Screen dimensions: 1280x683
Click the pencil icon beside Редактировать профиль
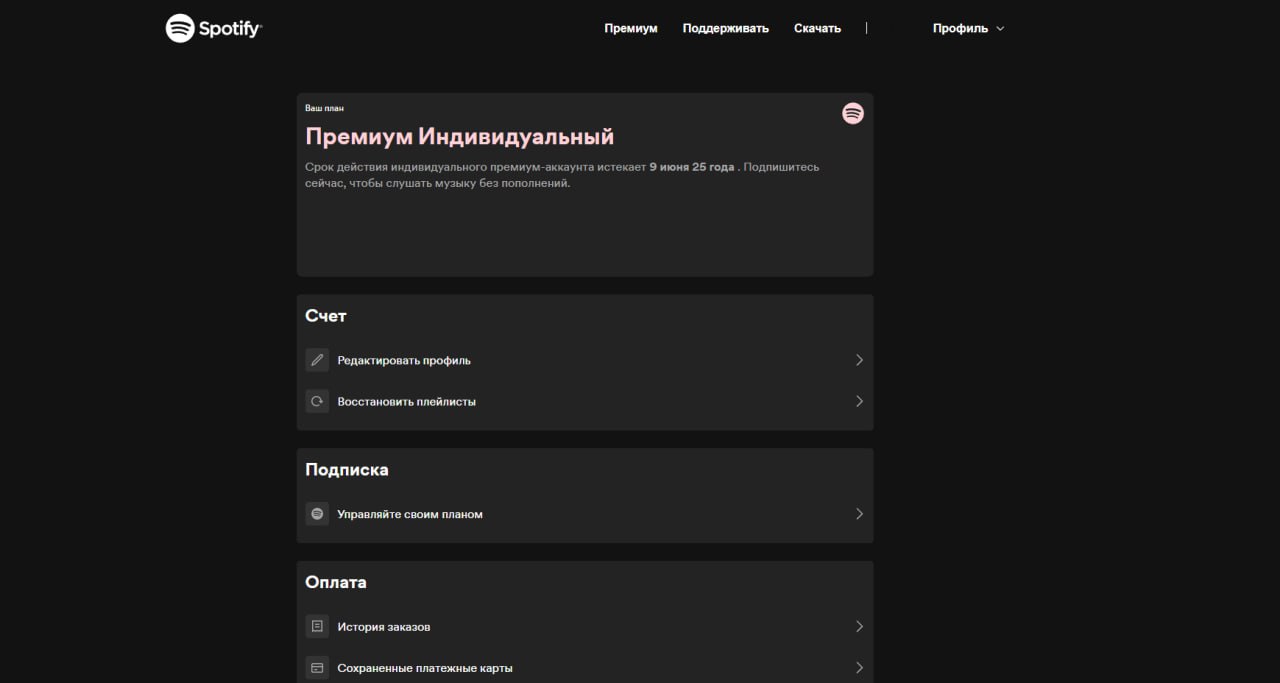tap(317, 360)
